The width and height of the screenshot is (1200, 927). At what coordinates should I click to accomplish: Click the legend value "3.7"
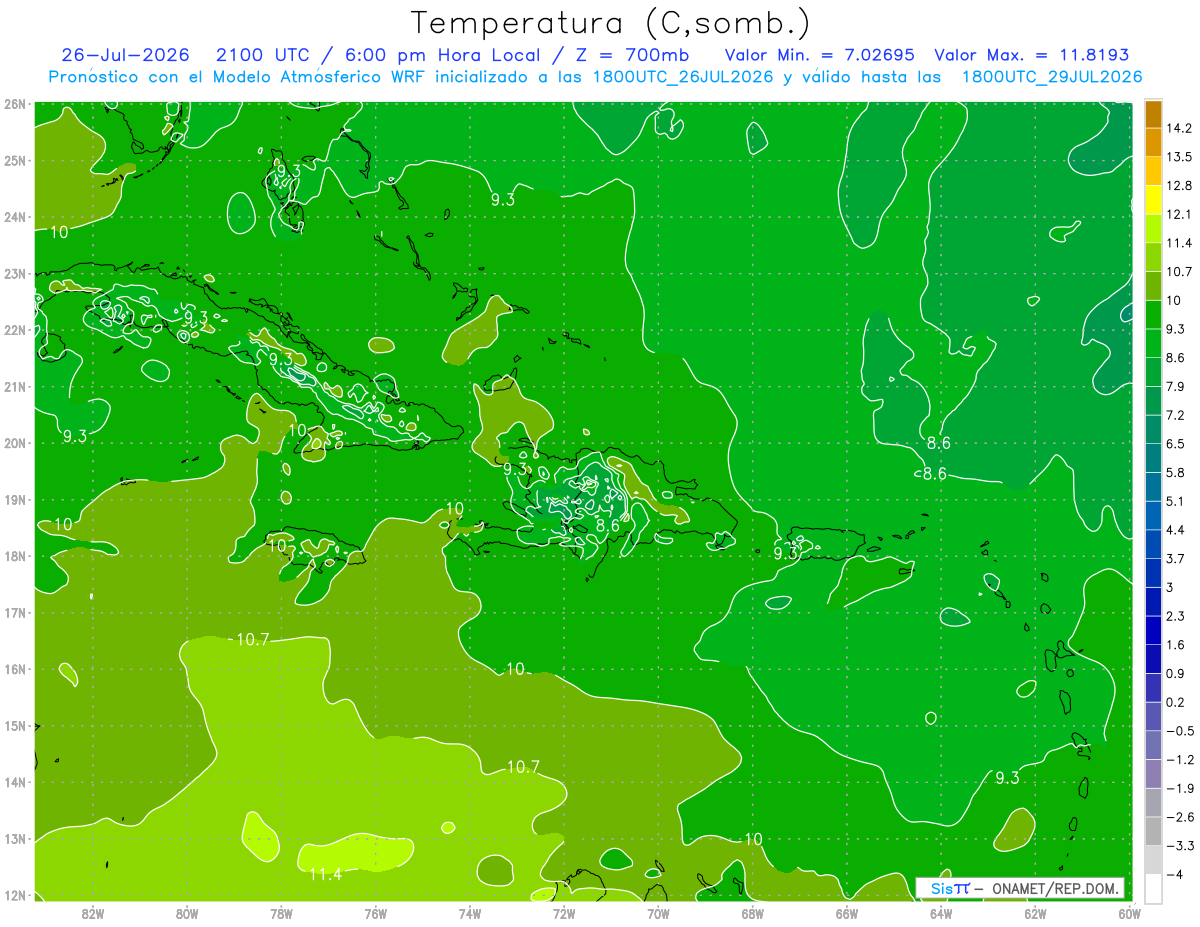coord(1175,558)
